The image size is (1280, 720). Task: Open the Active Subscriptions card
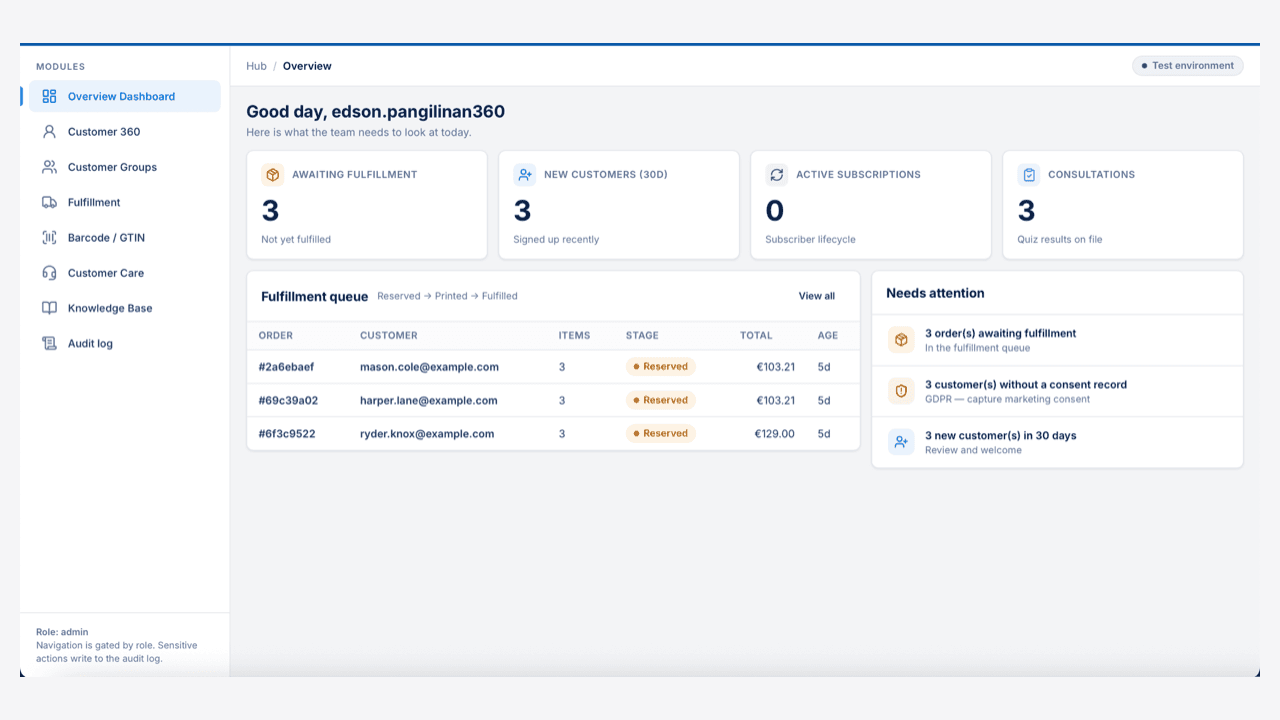[x=871, y=205]
